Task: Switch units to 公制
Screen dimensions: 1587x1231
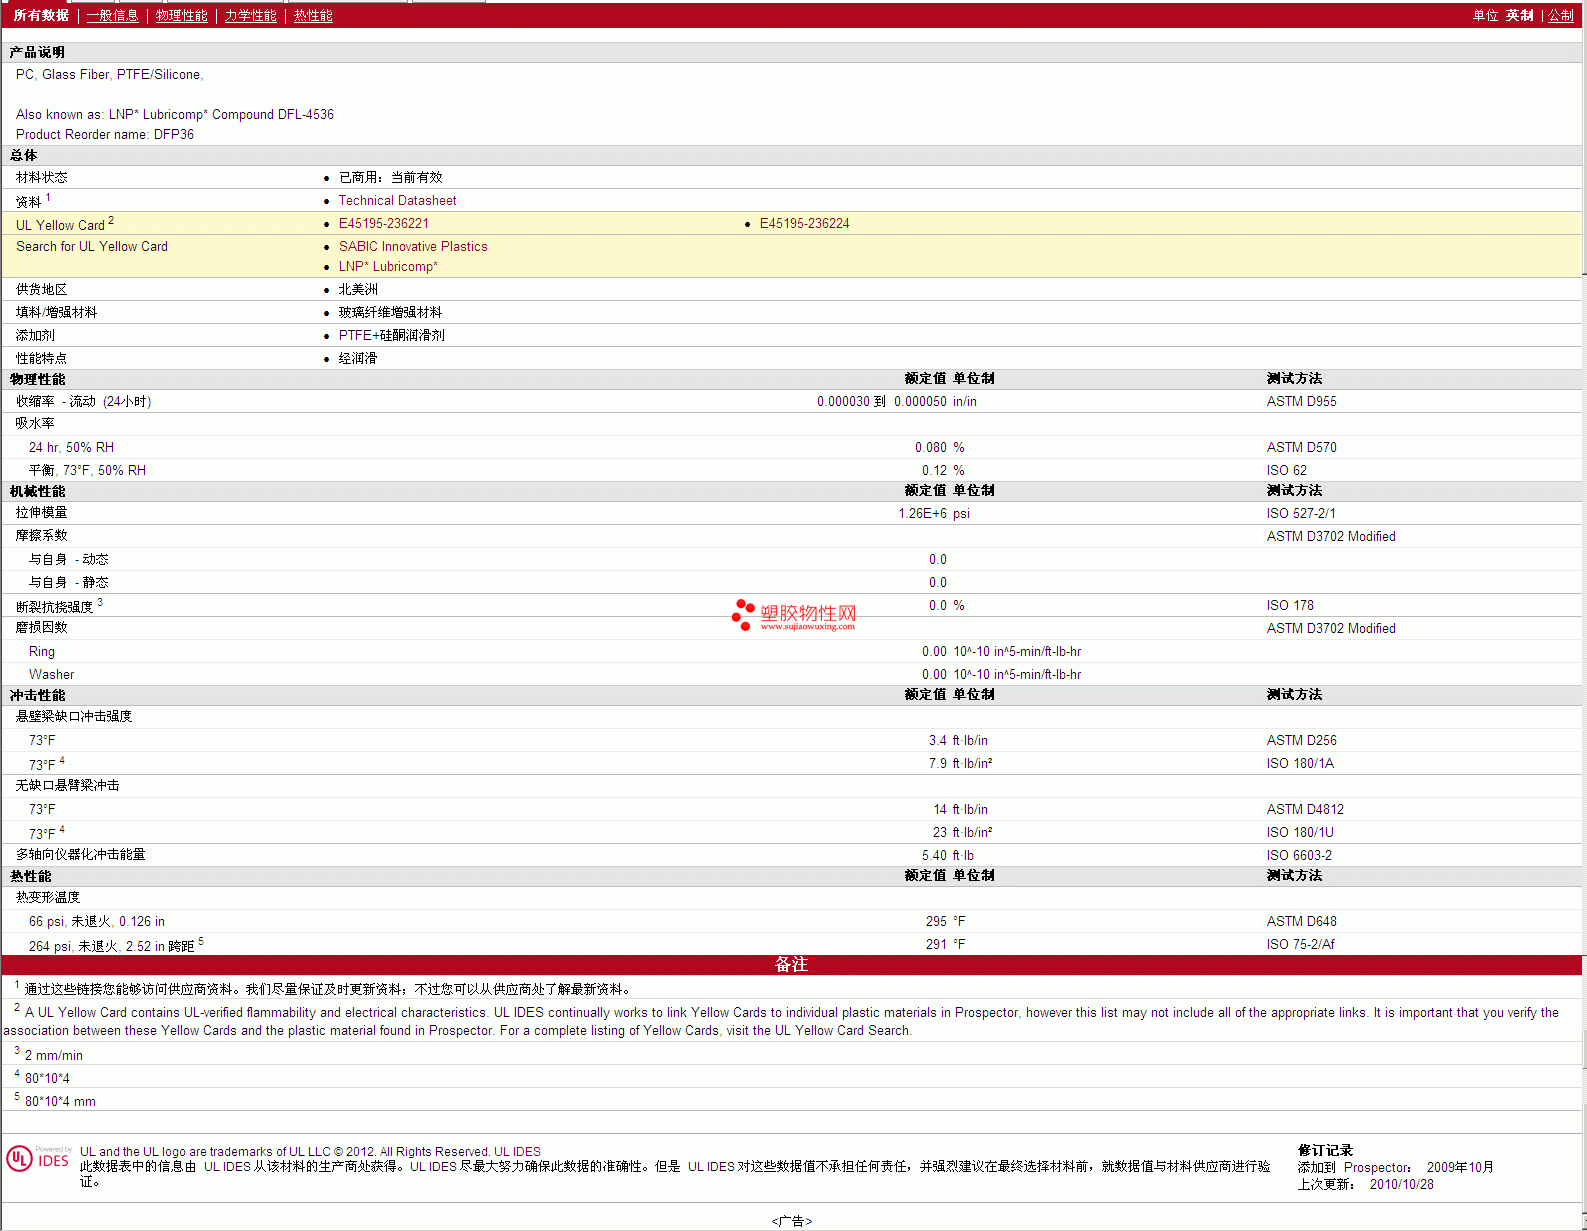Action: pyautogui.click(x=1561, y=16)
